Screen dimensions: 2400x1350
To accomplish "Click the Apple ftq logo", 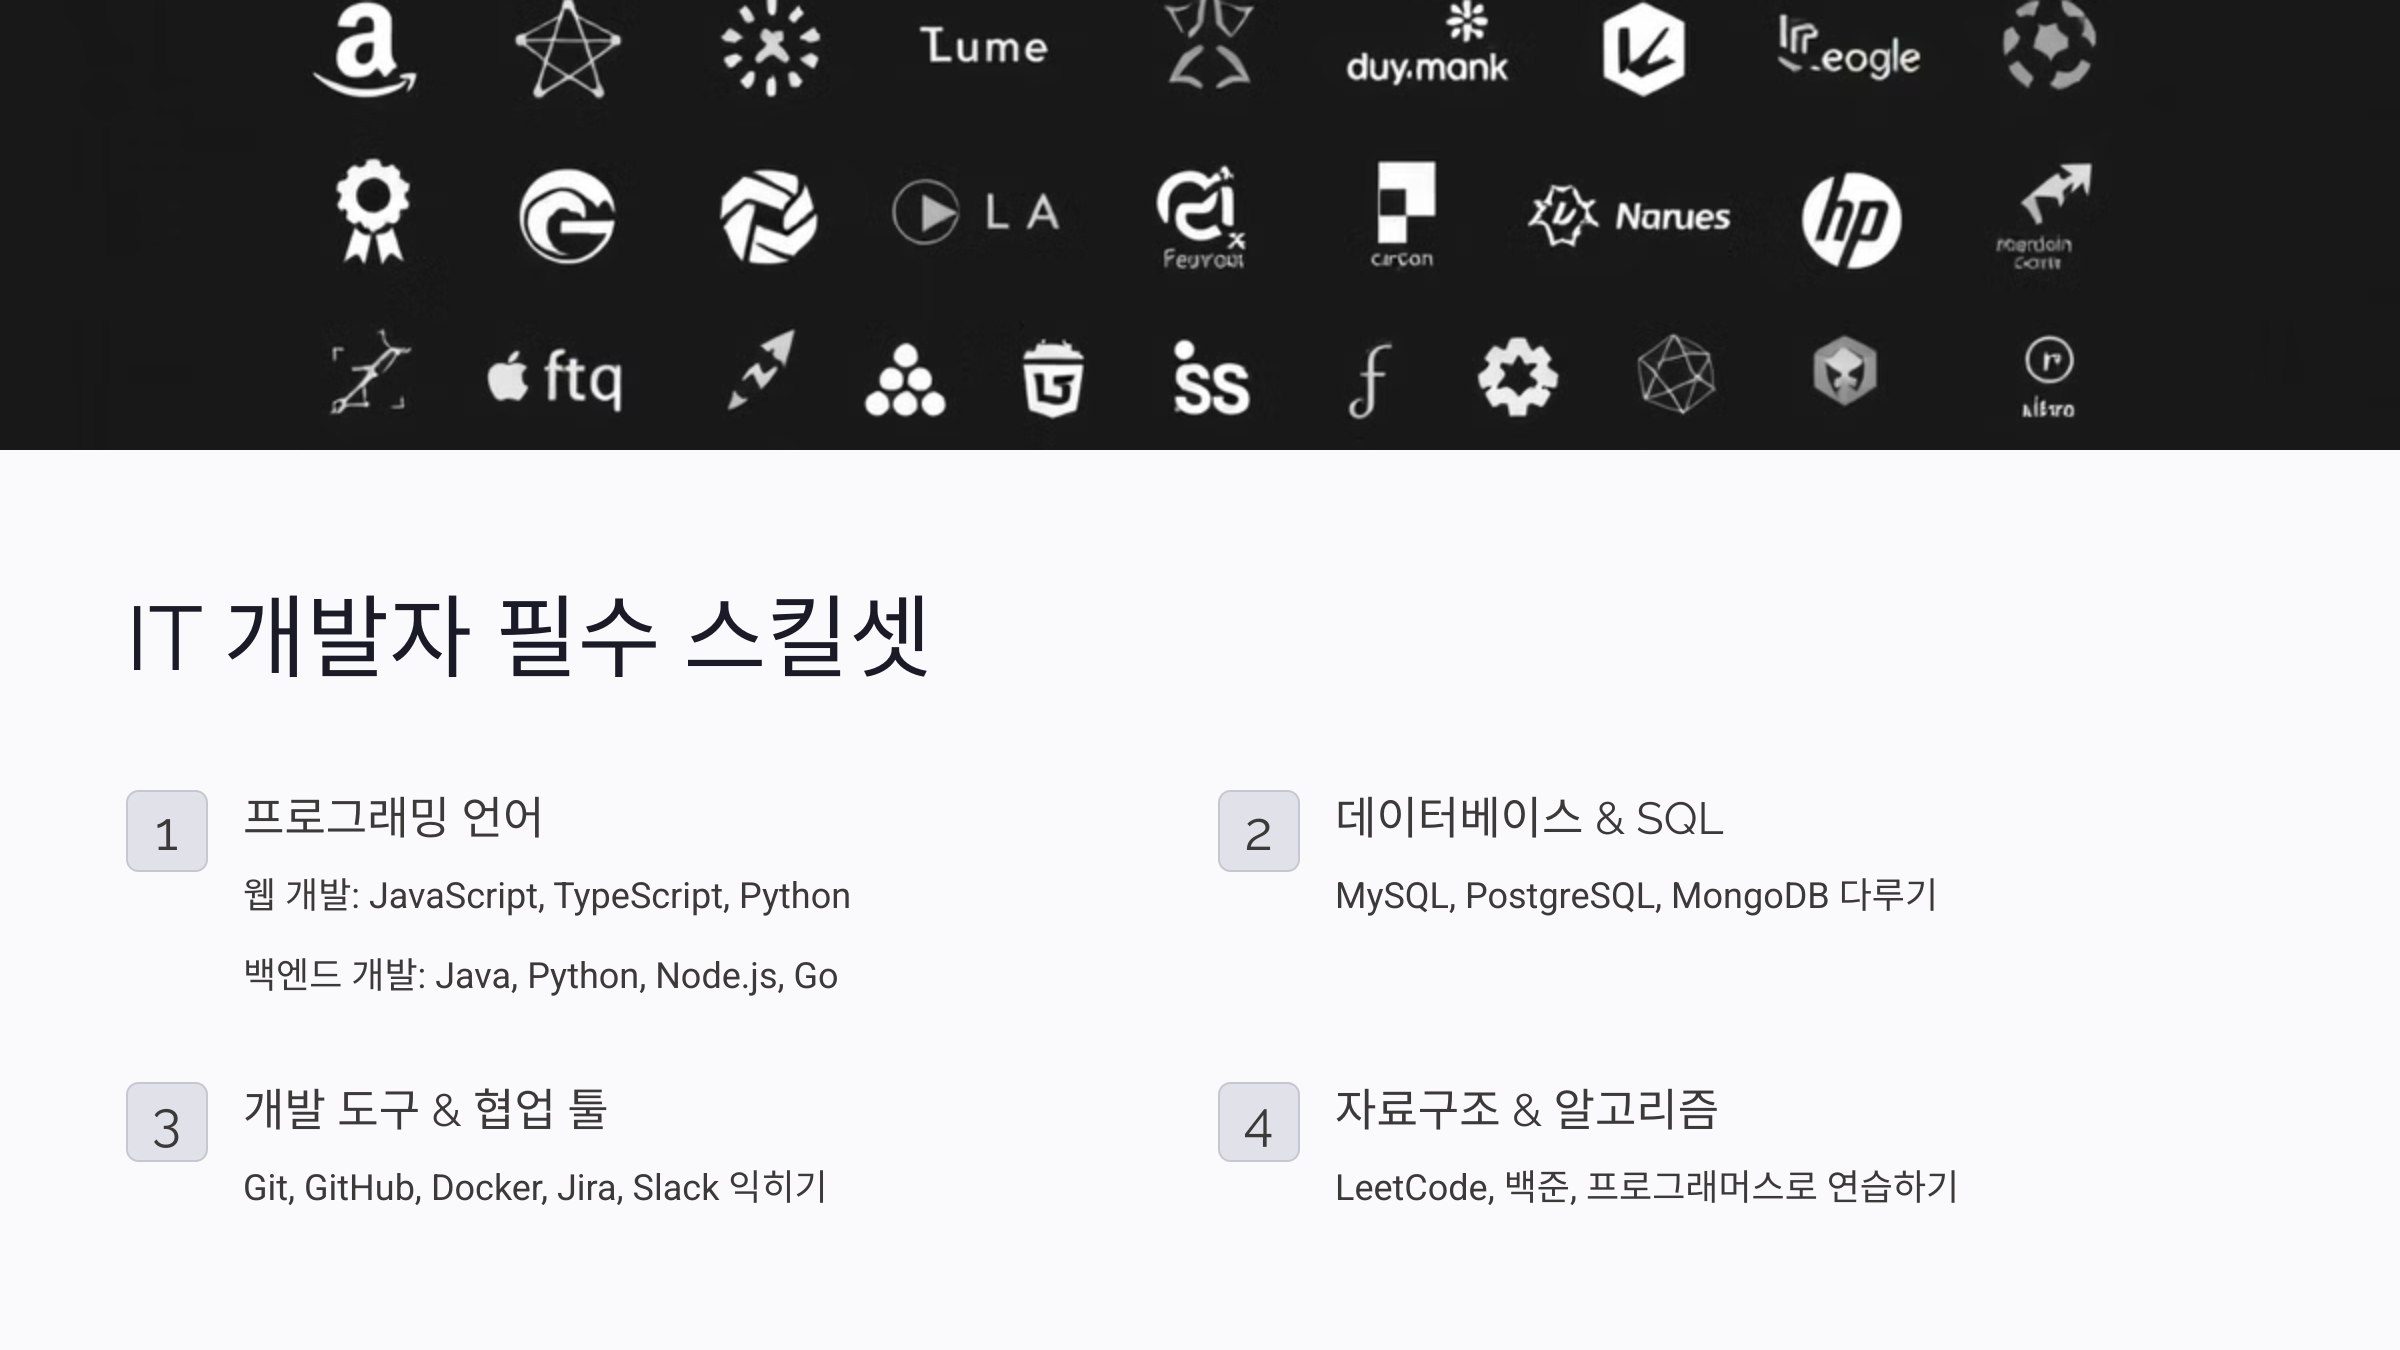I will click(x=555, y=379).
